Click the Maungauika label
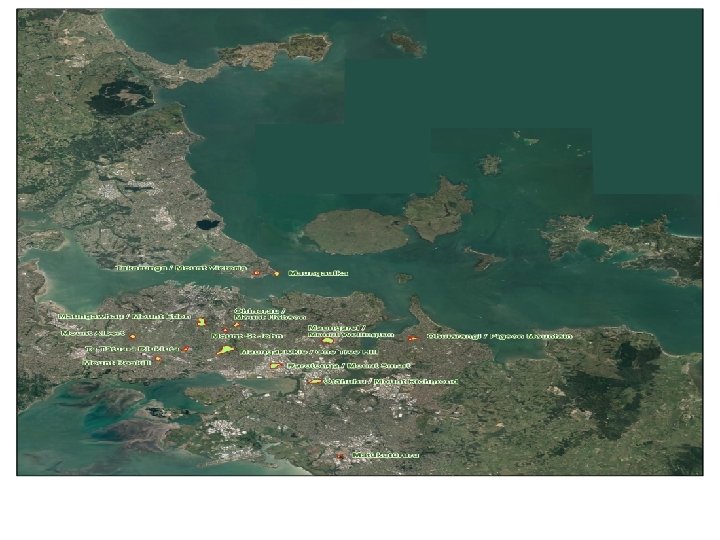 [x=318, y=273]
